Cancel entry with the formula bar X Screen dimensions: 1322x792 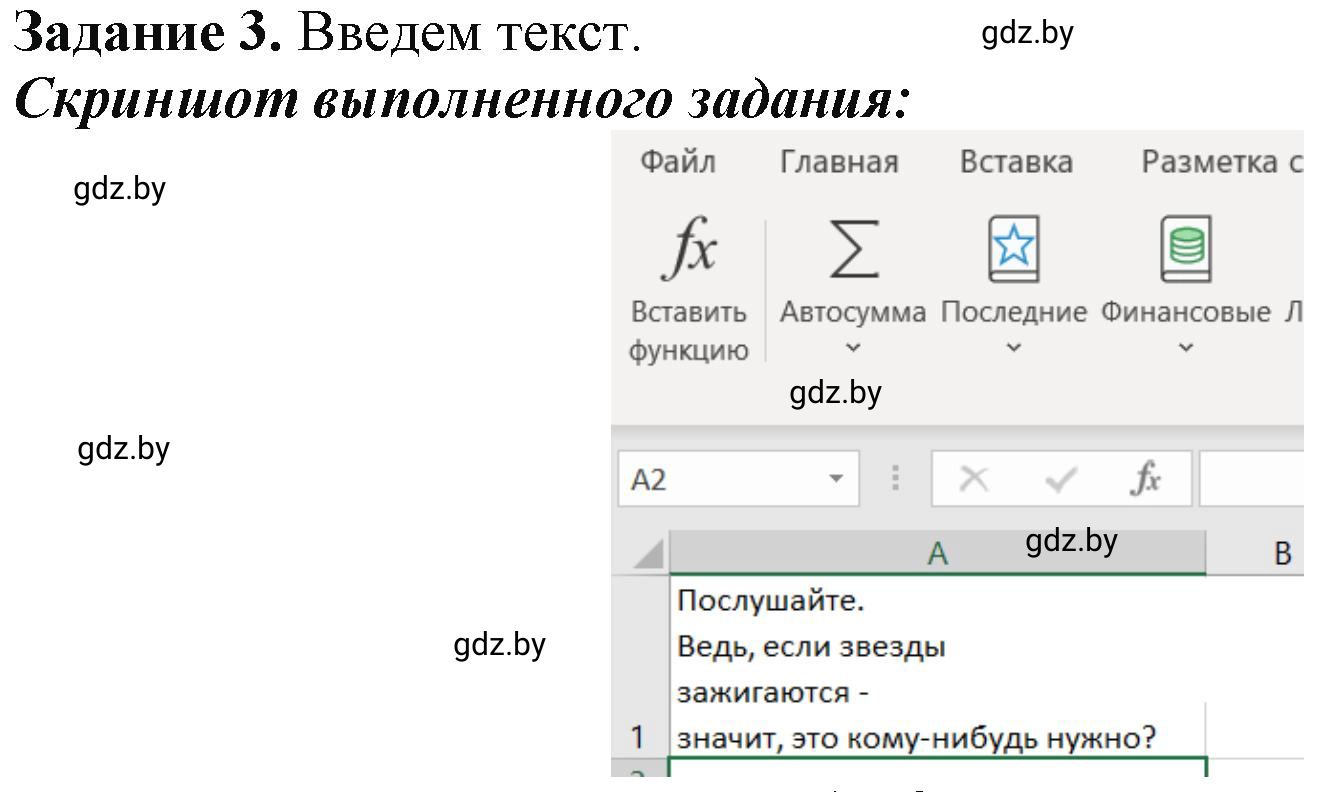coord(973,481)
